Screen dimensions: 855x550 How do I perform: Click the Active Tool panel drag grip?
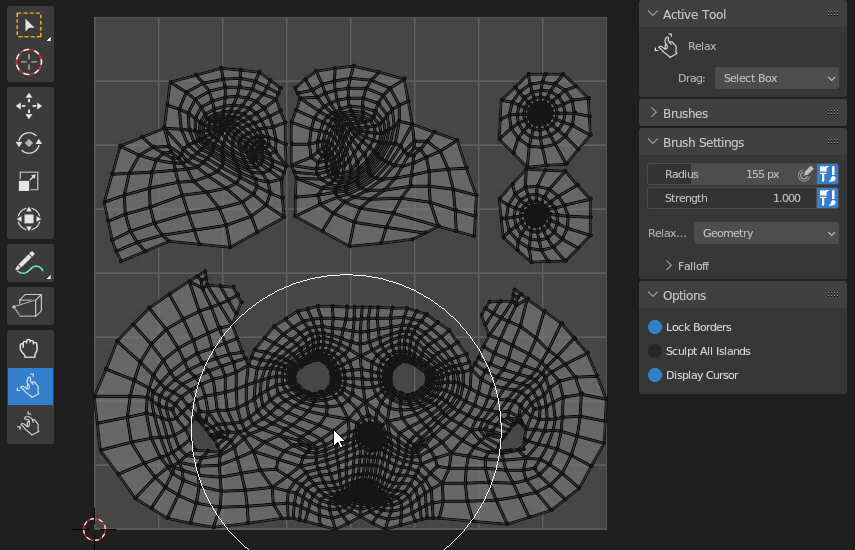tap(833, 14)
